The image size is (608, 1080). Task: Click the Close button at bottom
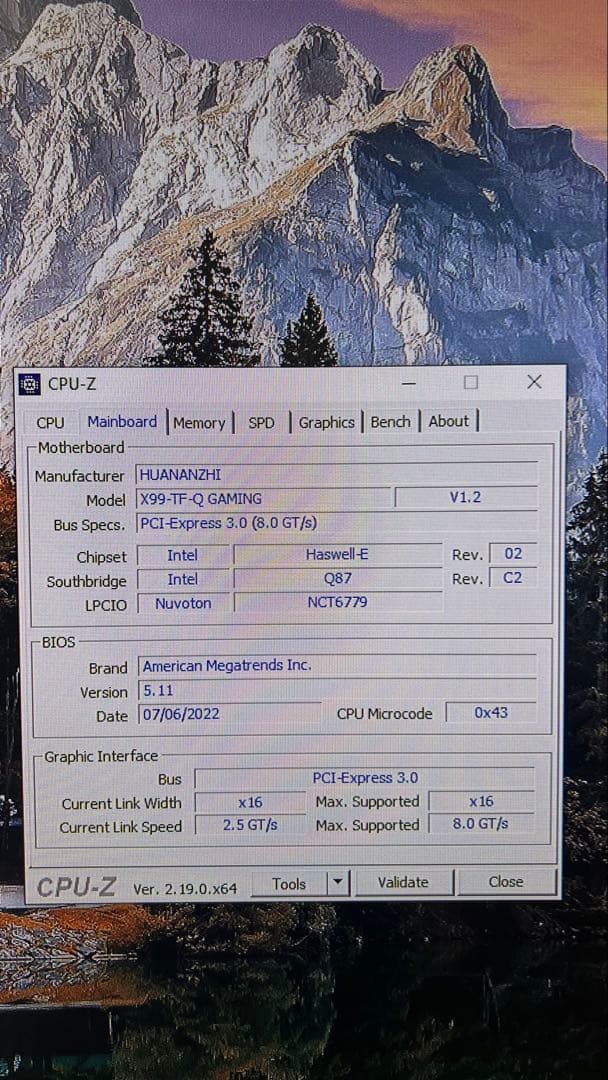click(x=506, y=882)
